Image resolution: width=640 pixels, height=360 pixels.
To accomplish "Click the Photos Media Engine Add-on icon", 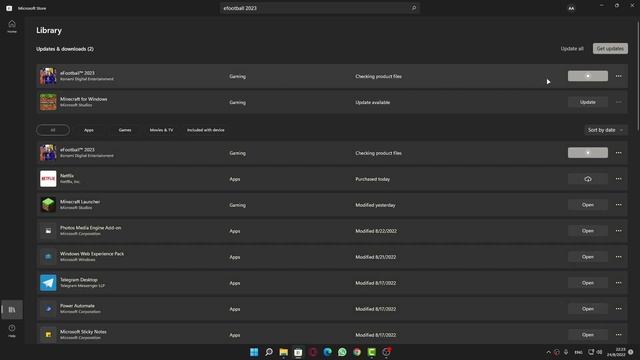I will point(48,231).
